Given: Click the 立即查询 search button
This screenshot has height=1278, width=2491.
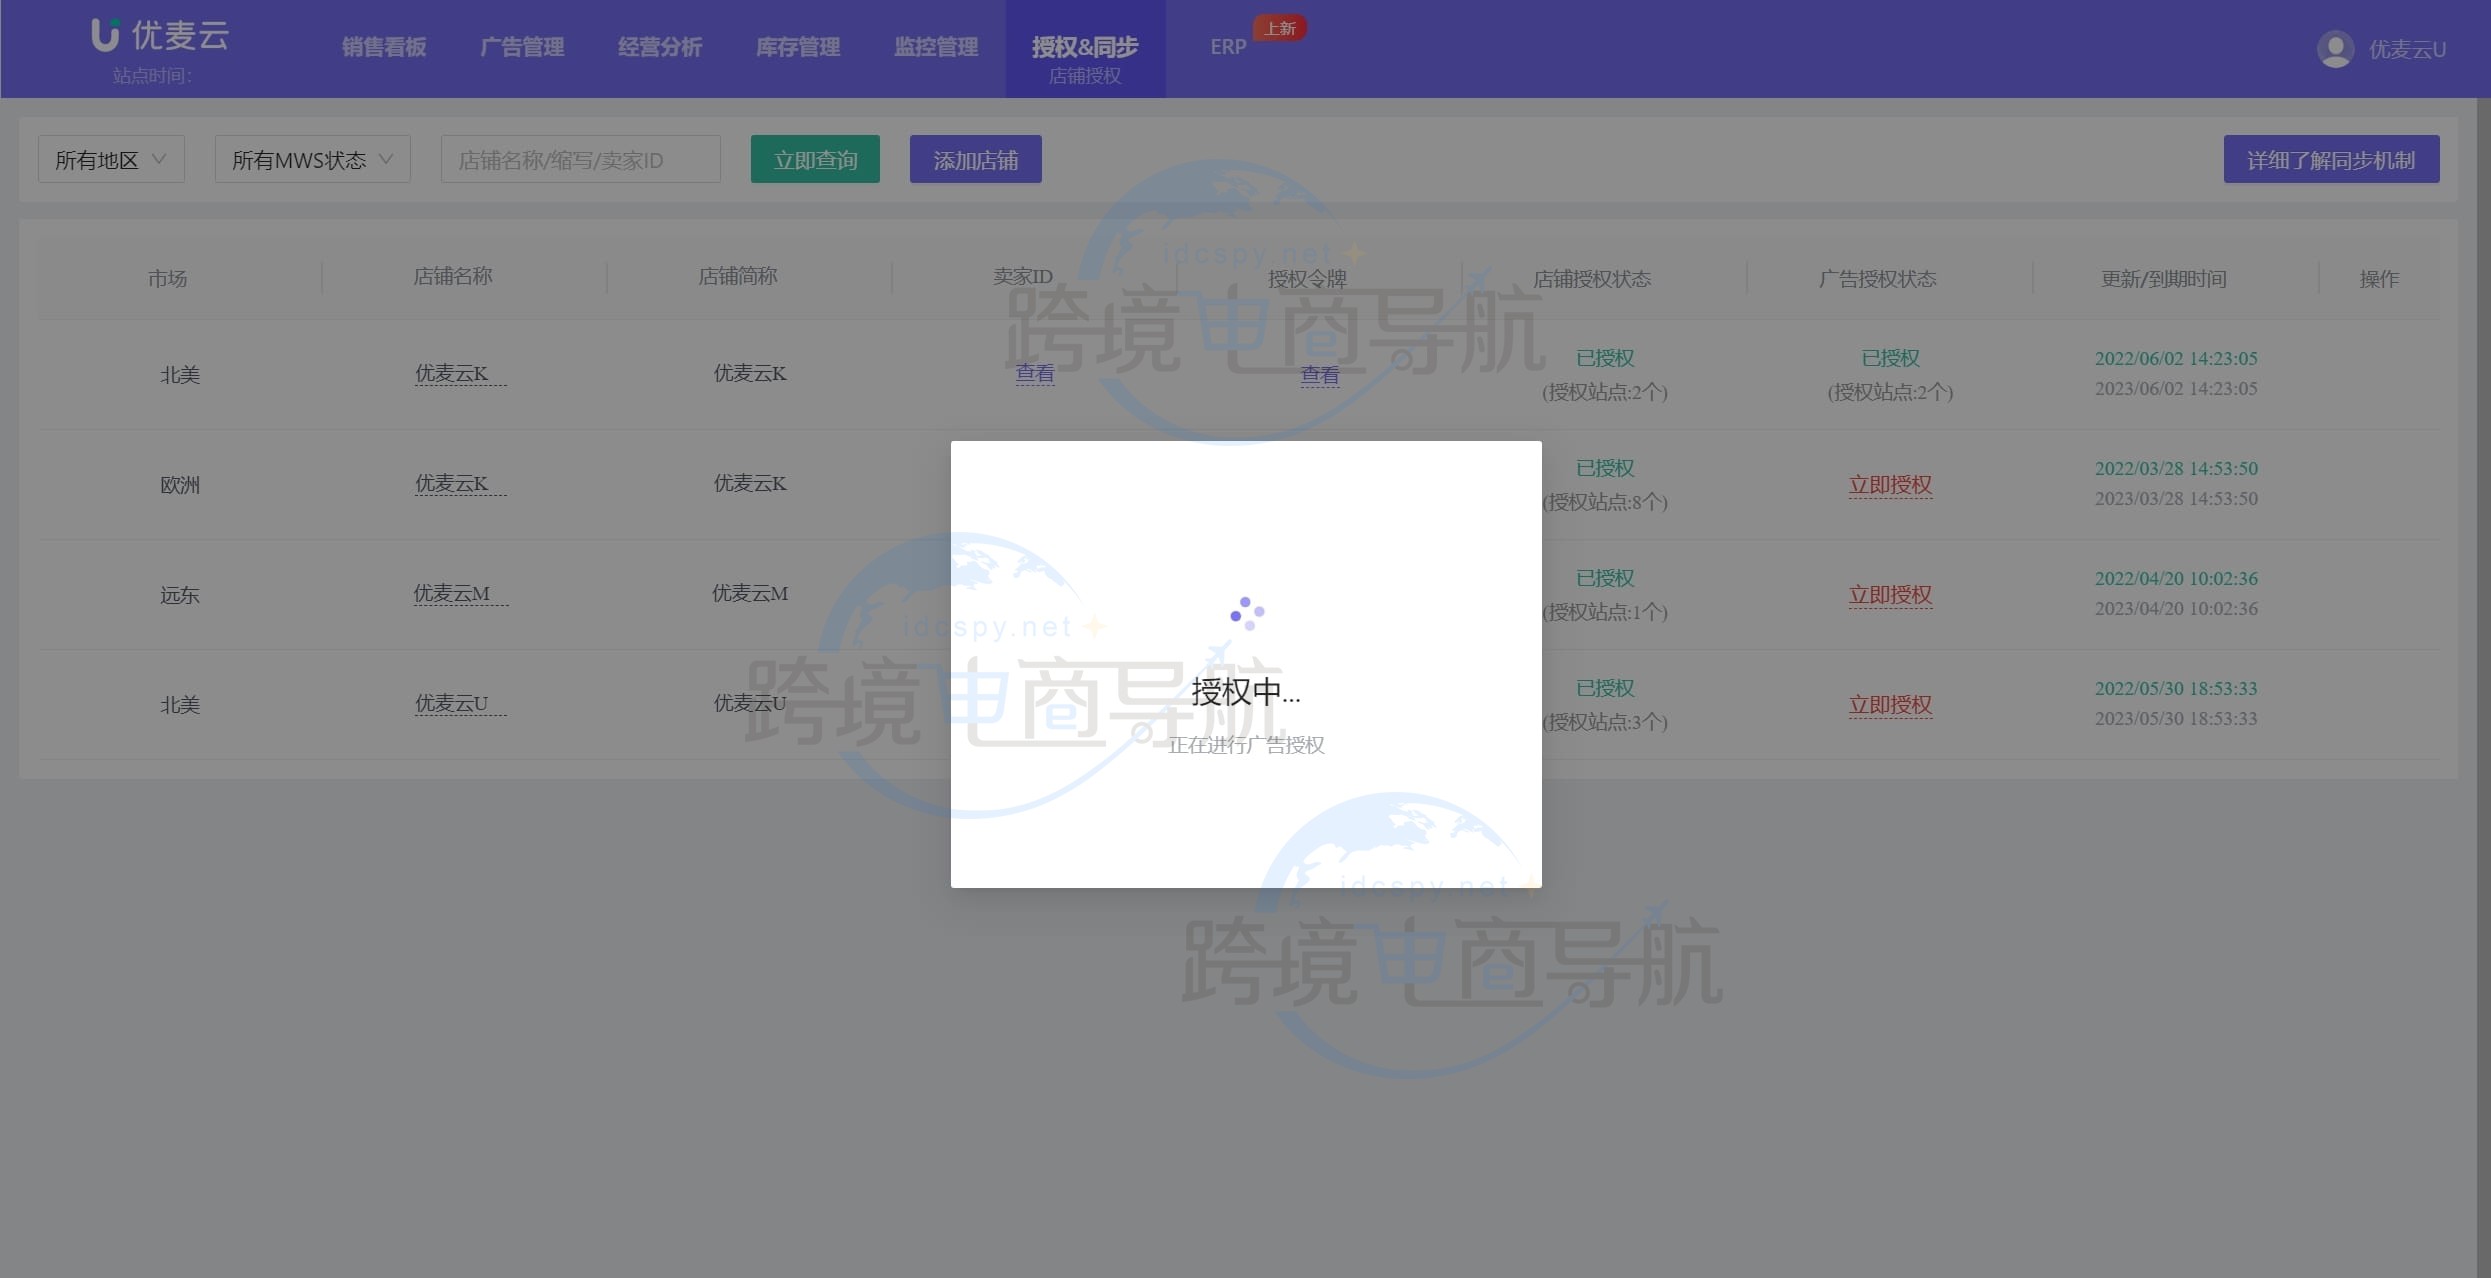Looking at the screenshot, I should point(815,158).
